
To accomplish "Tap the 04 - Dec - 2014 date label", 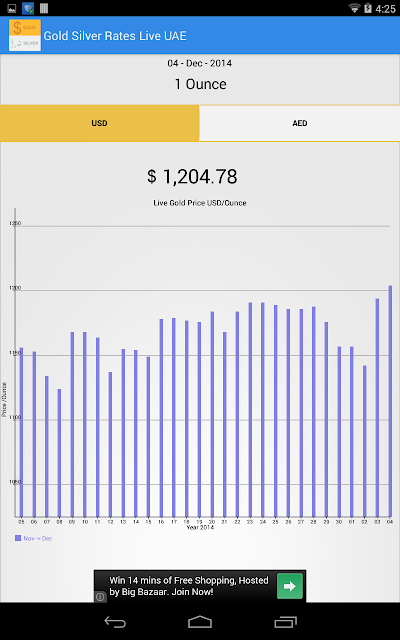I will pyautogui.click(x=200, y=63).
